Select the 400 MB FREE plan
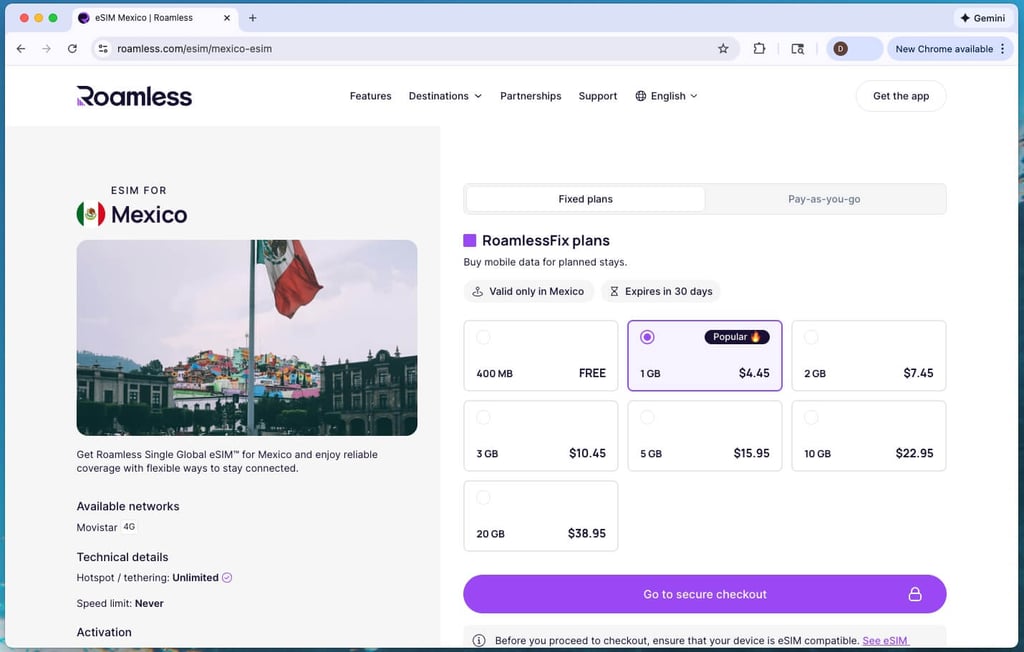1024x652 pixels. pyautogui.click(x=541, y=355)
